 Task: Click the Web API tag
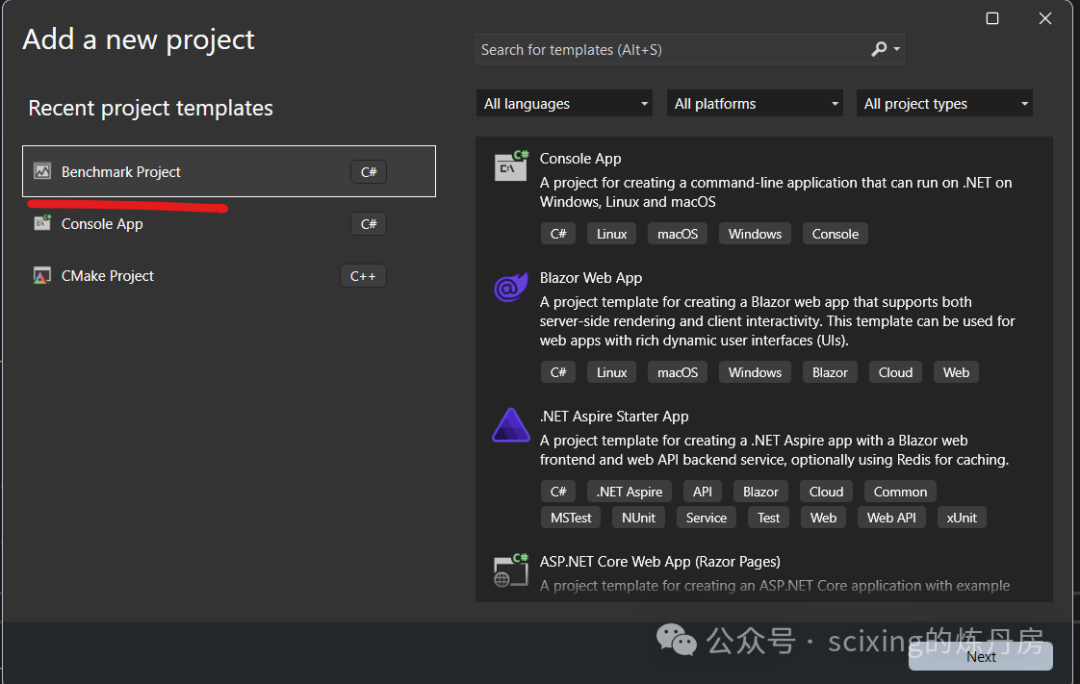click(891, 517)
